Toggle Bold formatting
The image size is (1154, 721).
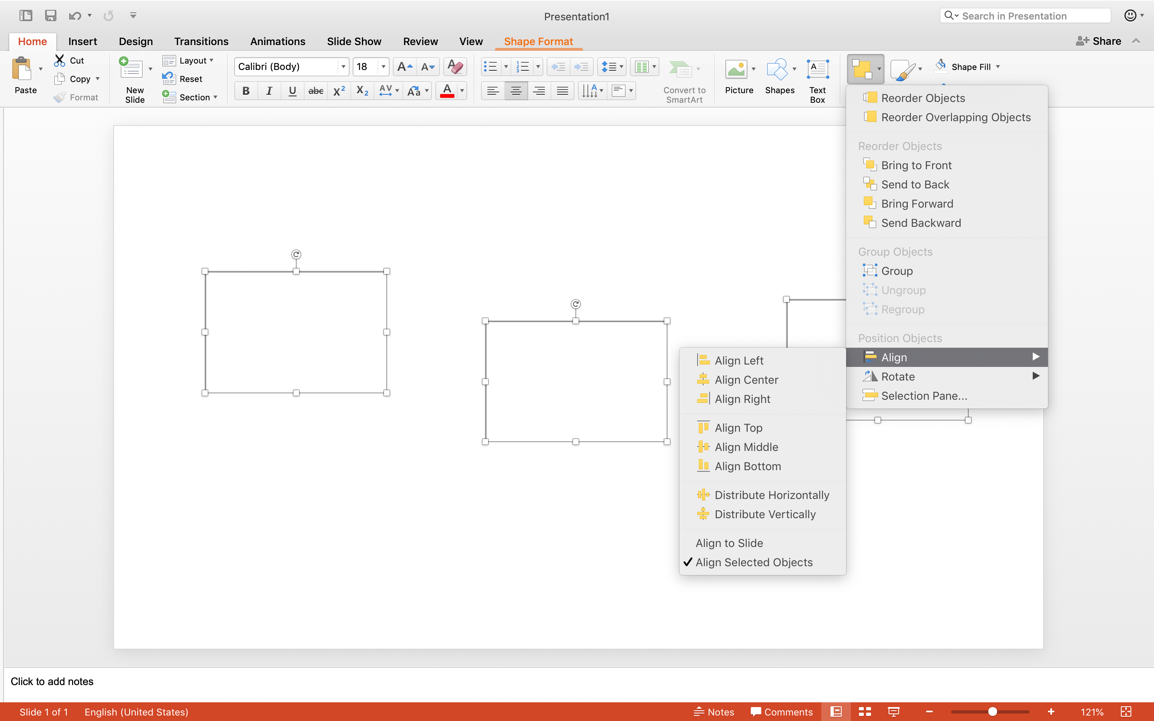pyautogui.click(x=246, y=91)
